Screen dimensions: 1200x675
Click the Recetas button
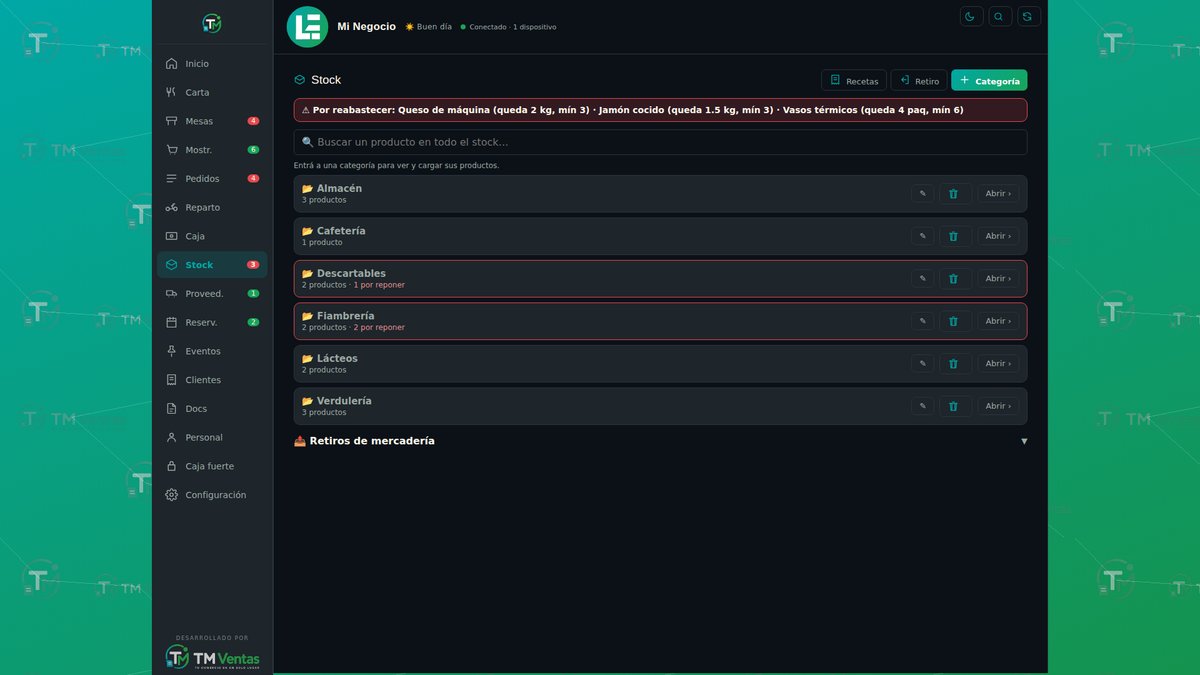854,81
